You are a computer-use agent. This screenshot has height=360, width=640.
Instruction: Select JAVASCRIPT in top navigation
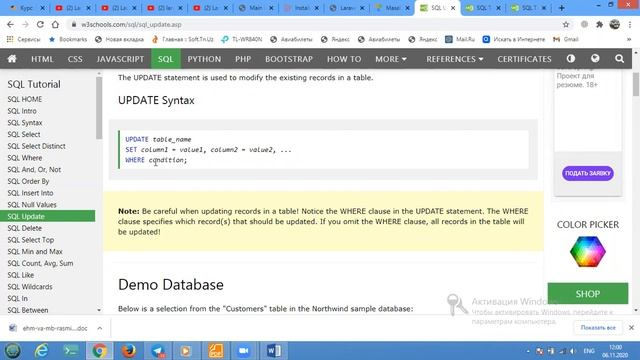pos(120,59)
